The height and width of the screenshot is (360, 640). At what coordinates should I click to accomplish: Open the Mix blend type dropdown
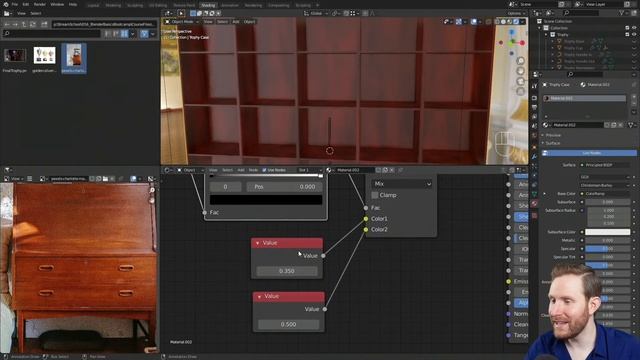tap(402, 184)
